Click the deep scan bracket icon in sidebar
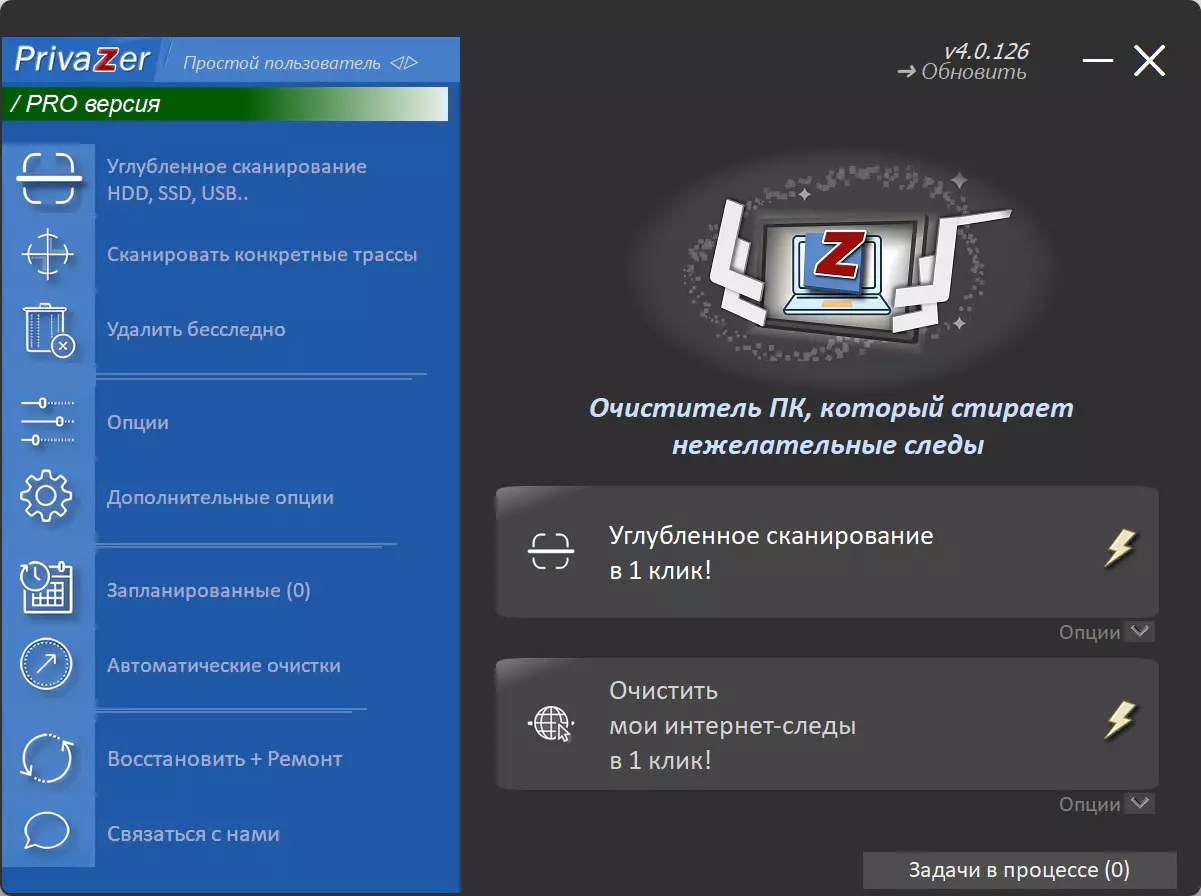The width and height of the screenshot is (1201, 896). [x=47, y=179]
